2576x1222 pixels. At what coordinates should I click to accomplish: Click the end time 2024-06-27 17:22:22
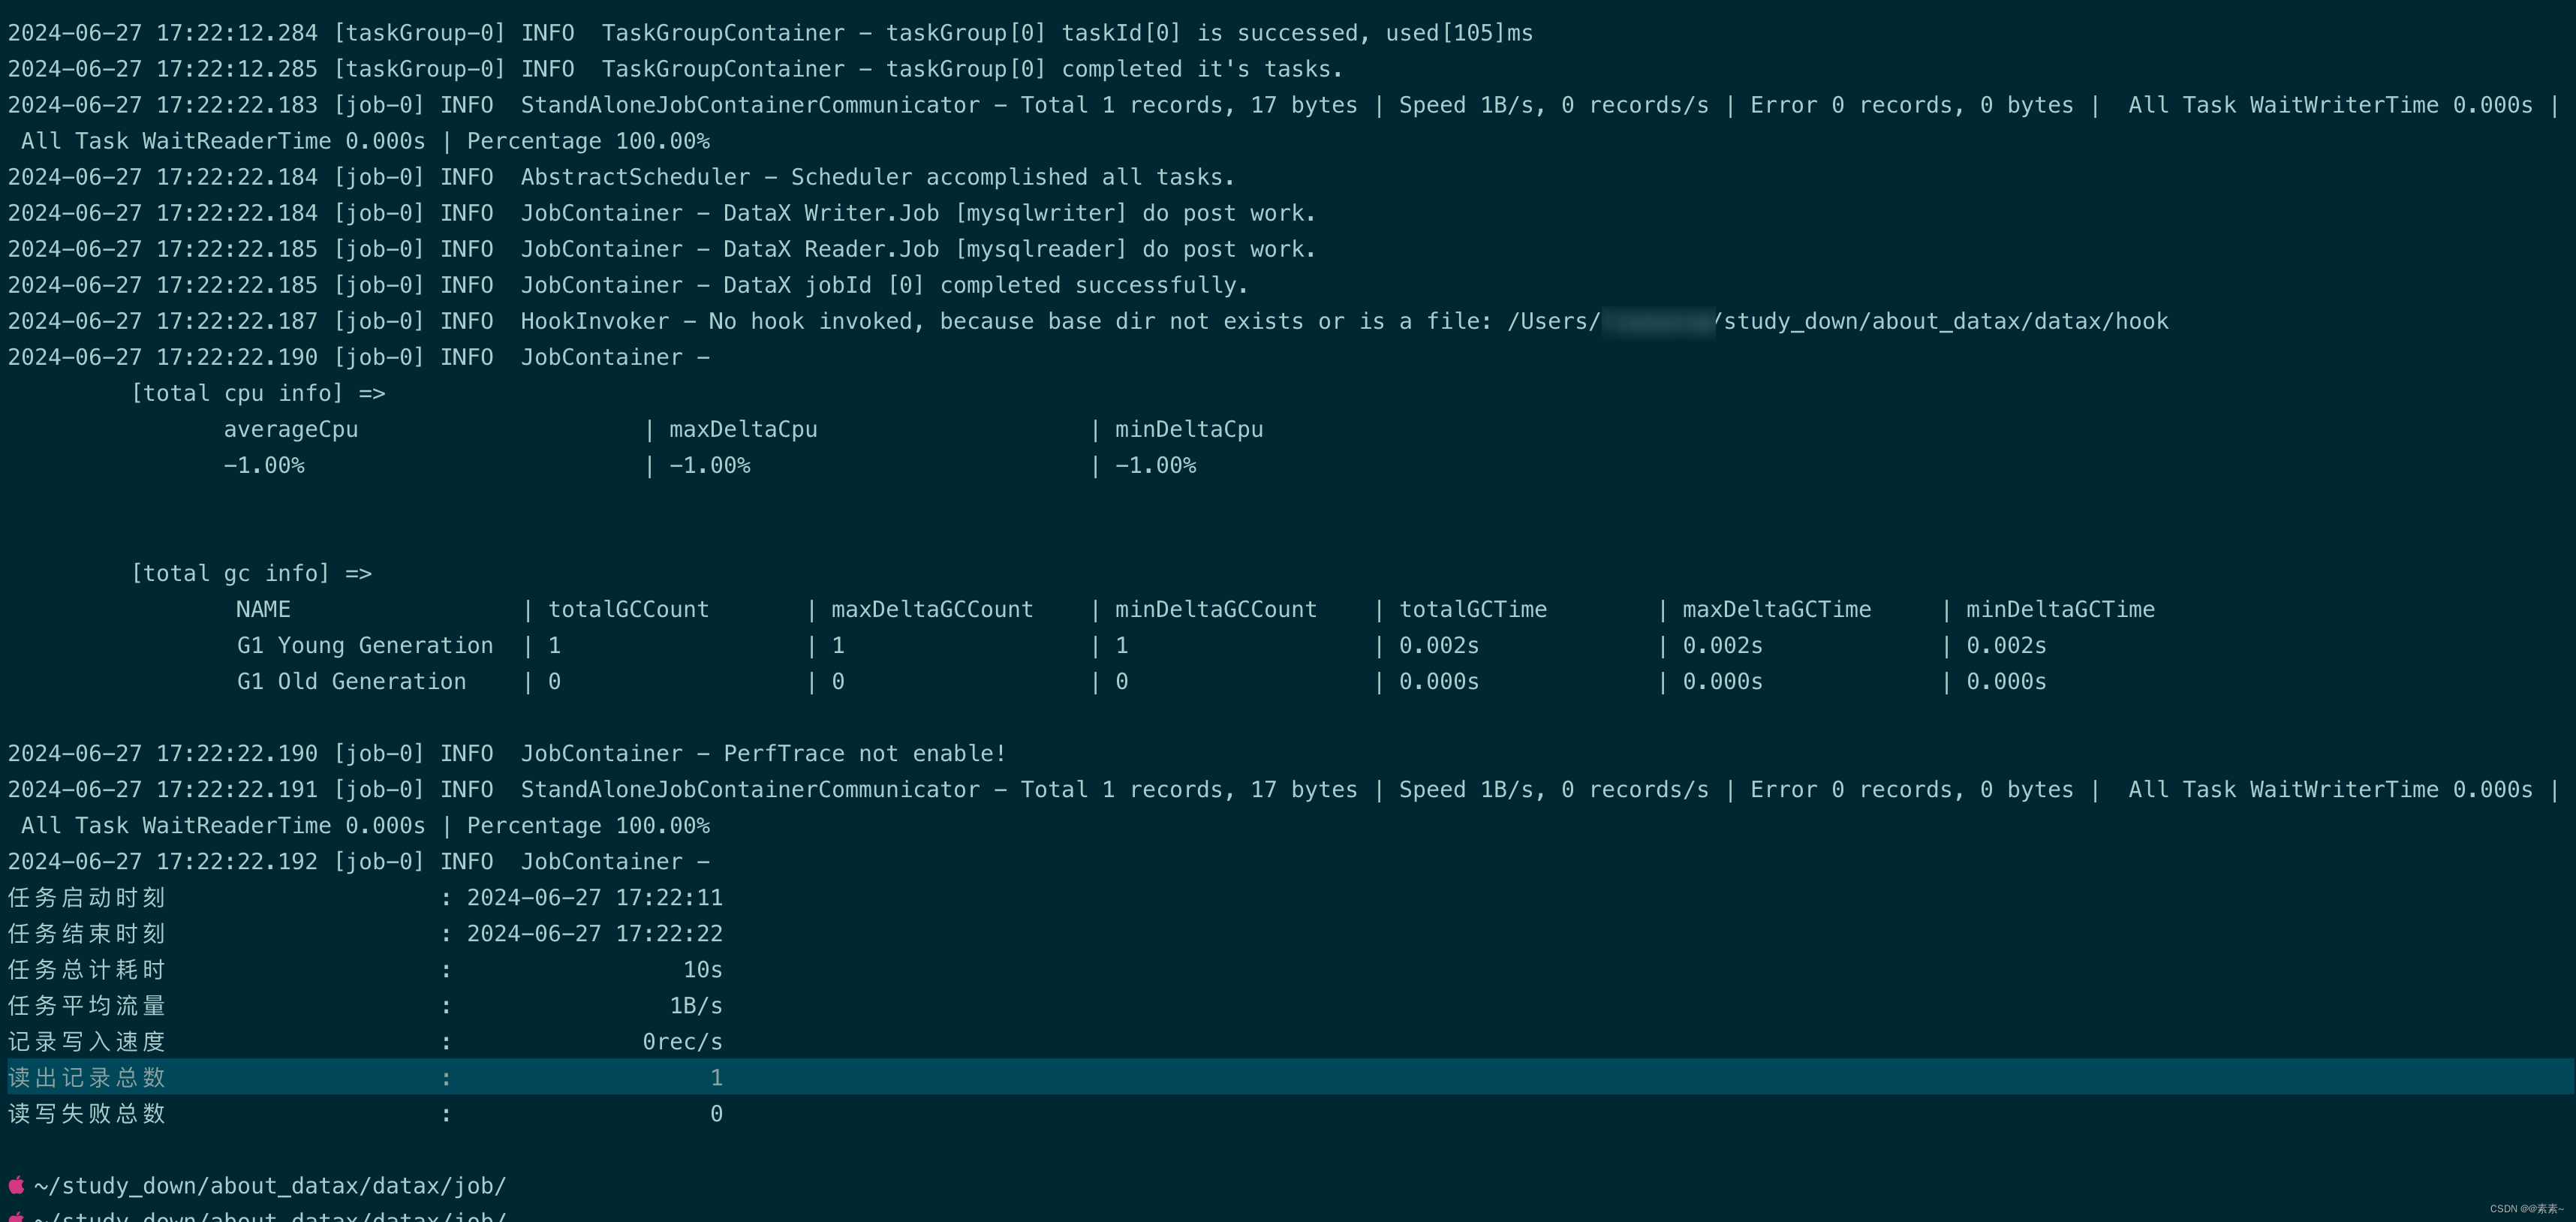point(595,933)
